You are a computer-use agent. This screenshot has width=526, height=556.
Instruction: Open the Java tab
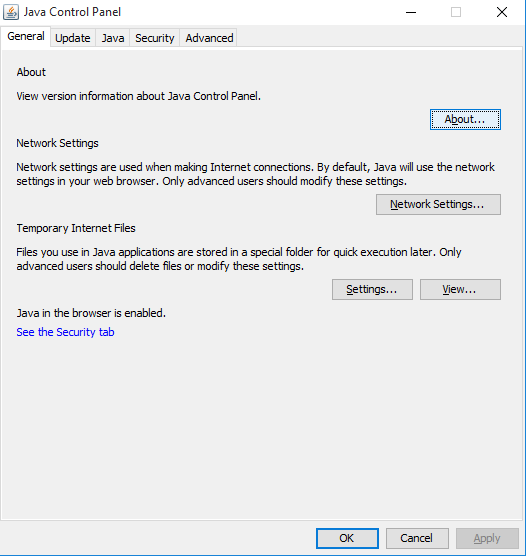113,38
